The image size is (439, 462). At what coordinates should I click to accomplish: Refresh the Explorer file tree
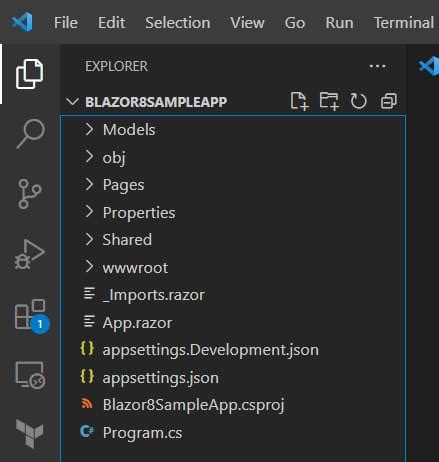pyautogui.click(x=359, y=101)
